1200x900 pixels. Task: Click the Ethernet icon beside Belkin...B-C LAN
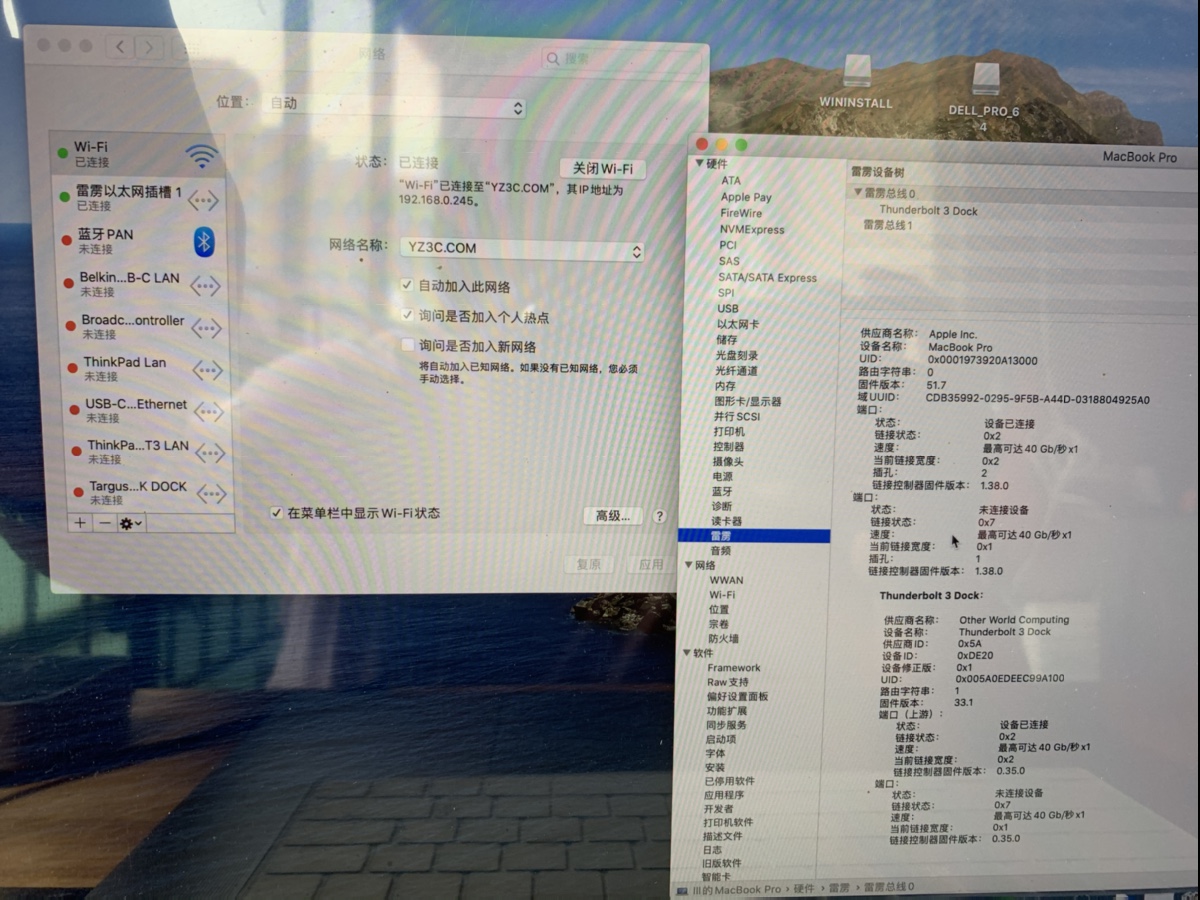coord(205,285)
